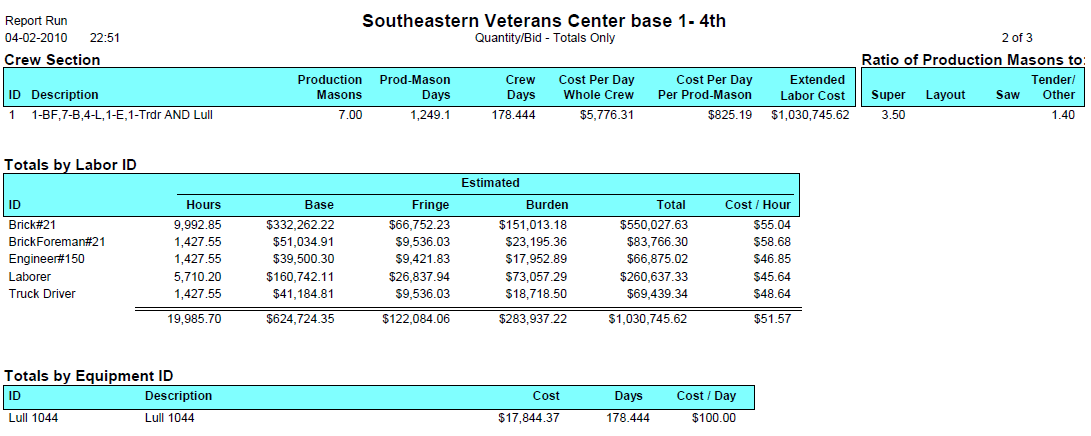
Task: Click the Southeastern Veterans Center report title
Action: [544, 20]
